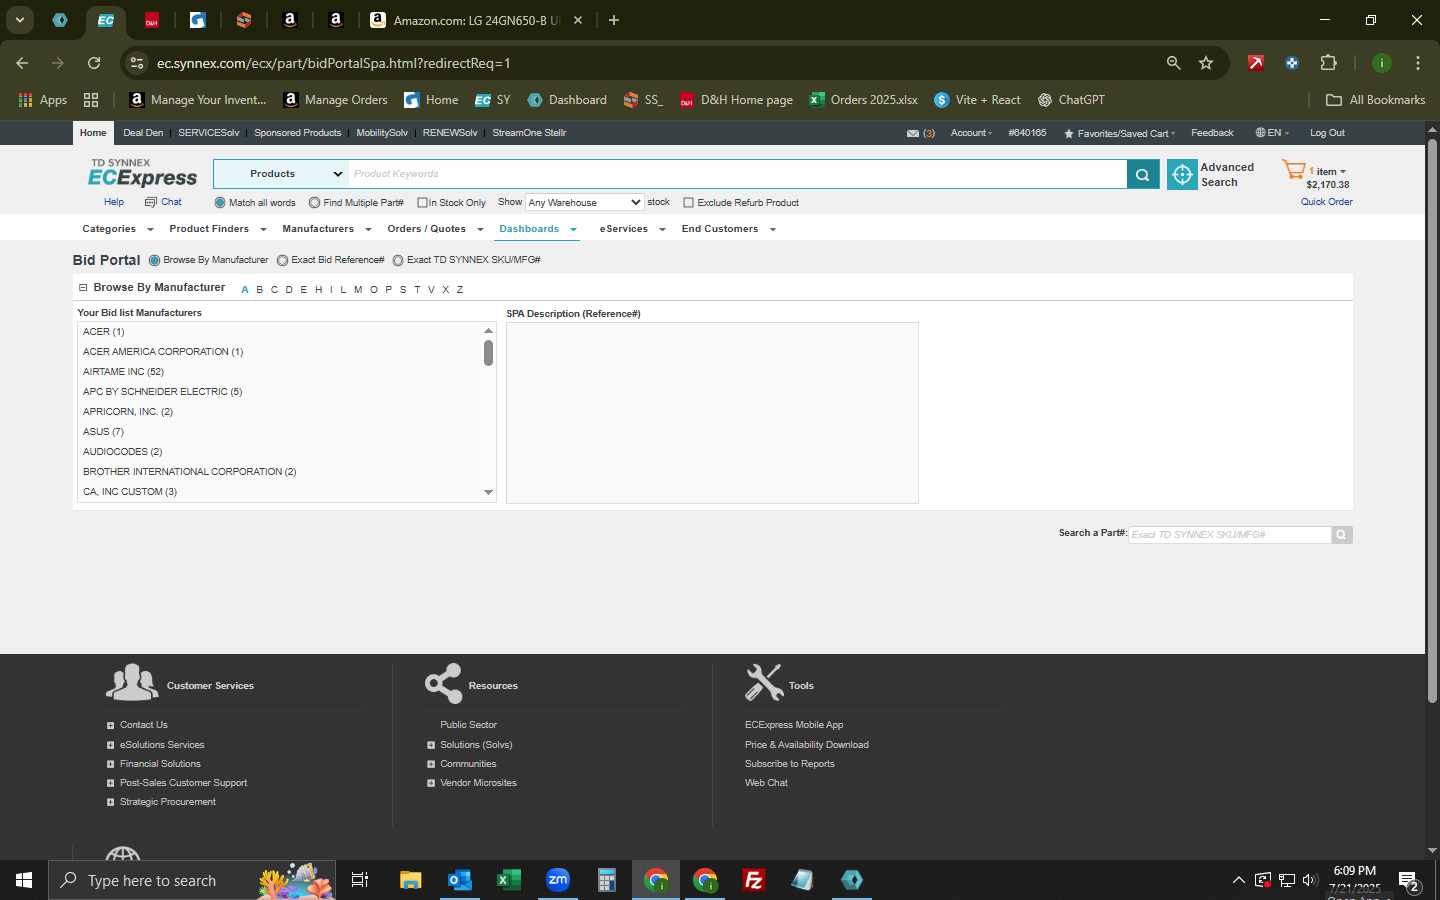Open the ChatGPT bookmark
Image resolution: width=1440 pixels, height=900 pixels.
click(x=1071, y=100)
